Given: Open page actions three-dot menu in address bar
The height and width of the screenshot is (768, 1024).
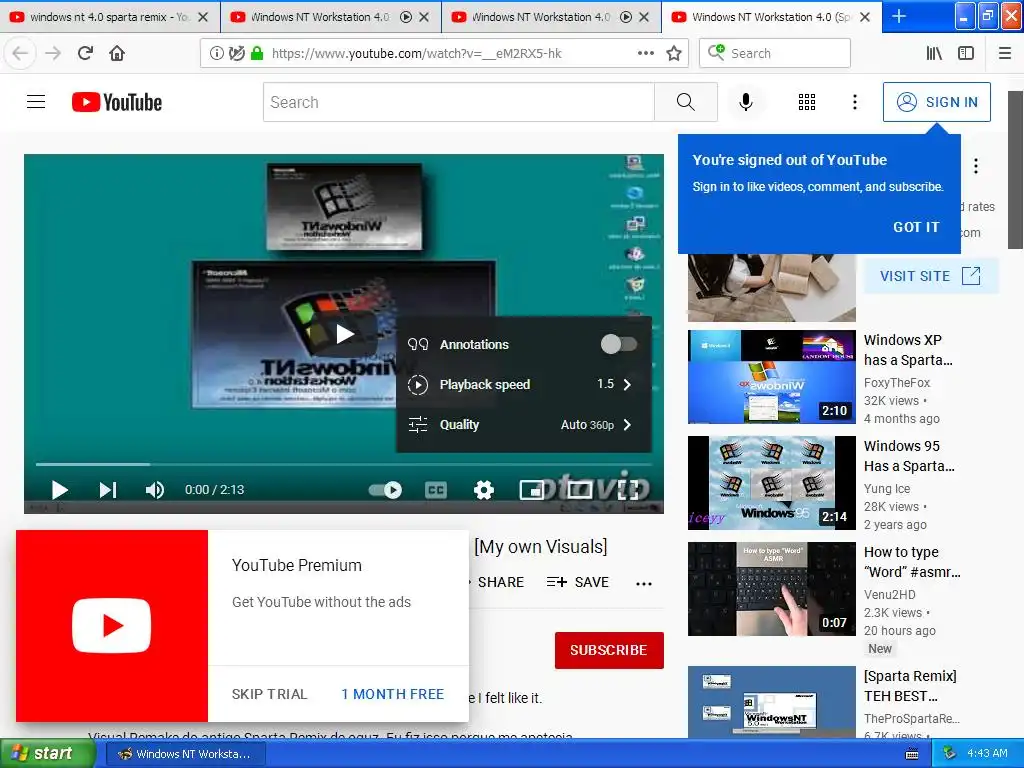Looking at the screenshot, I should click(x=645, y=54).
